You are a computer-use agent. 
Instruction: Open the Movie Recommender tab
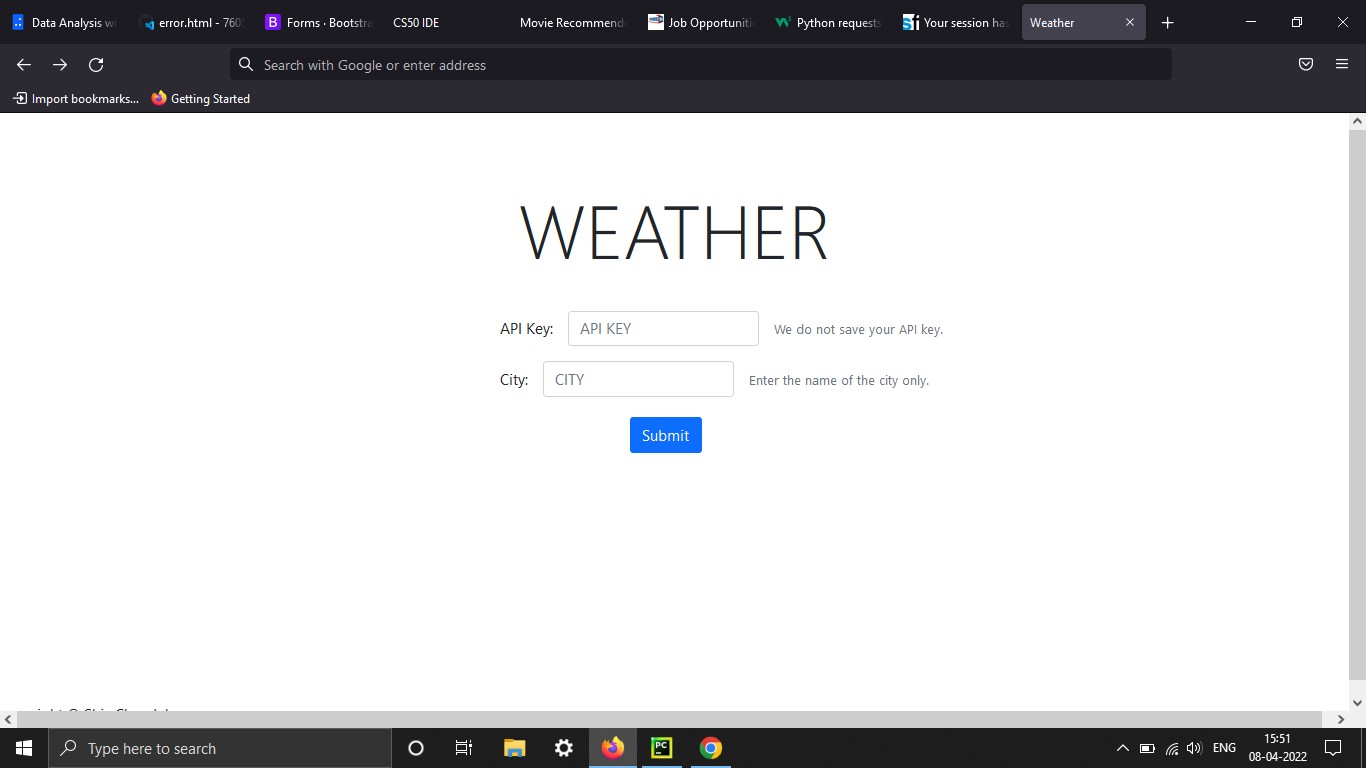[x=572, y=22]
